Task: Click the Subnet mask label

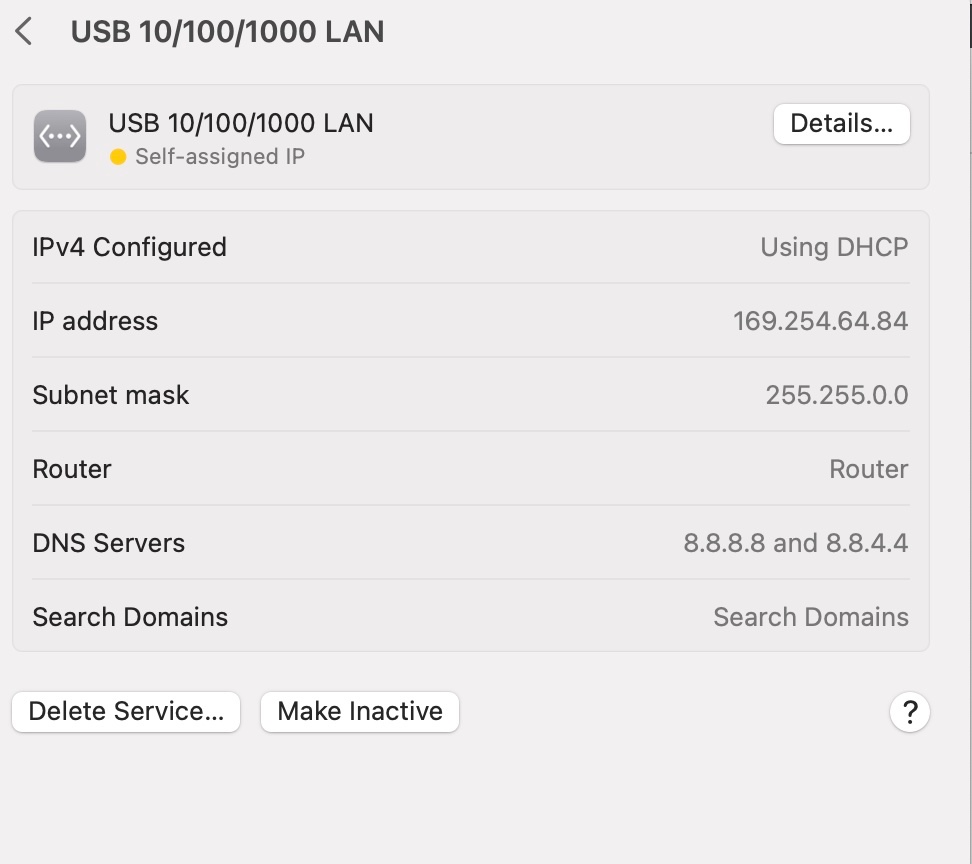Action: [110, 395]
